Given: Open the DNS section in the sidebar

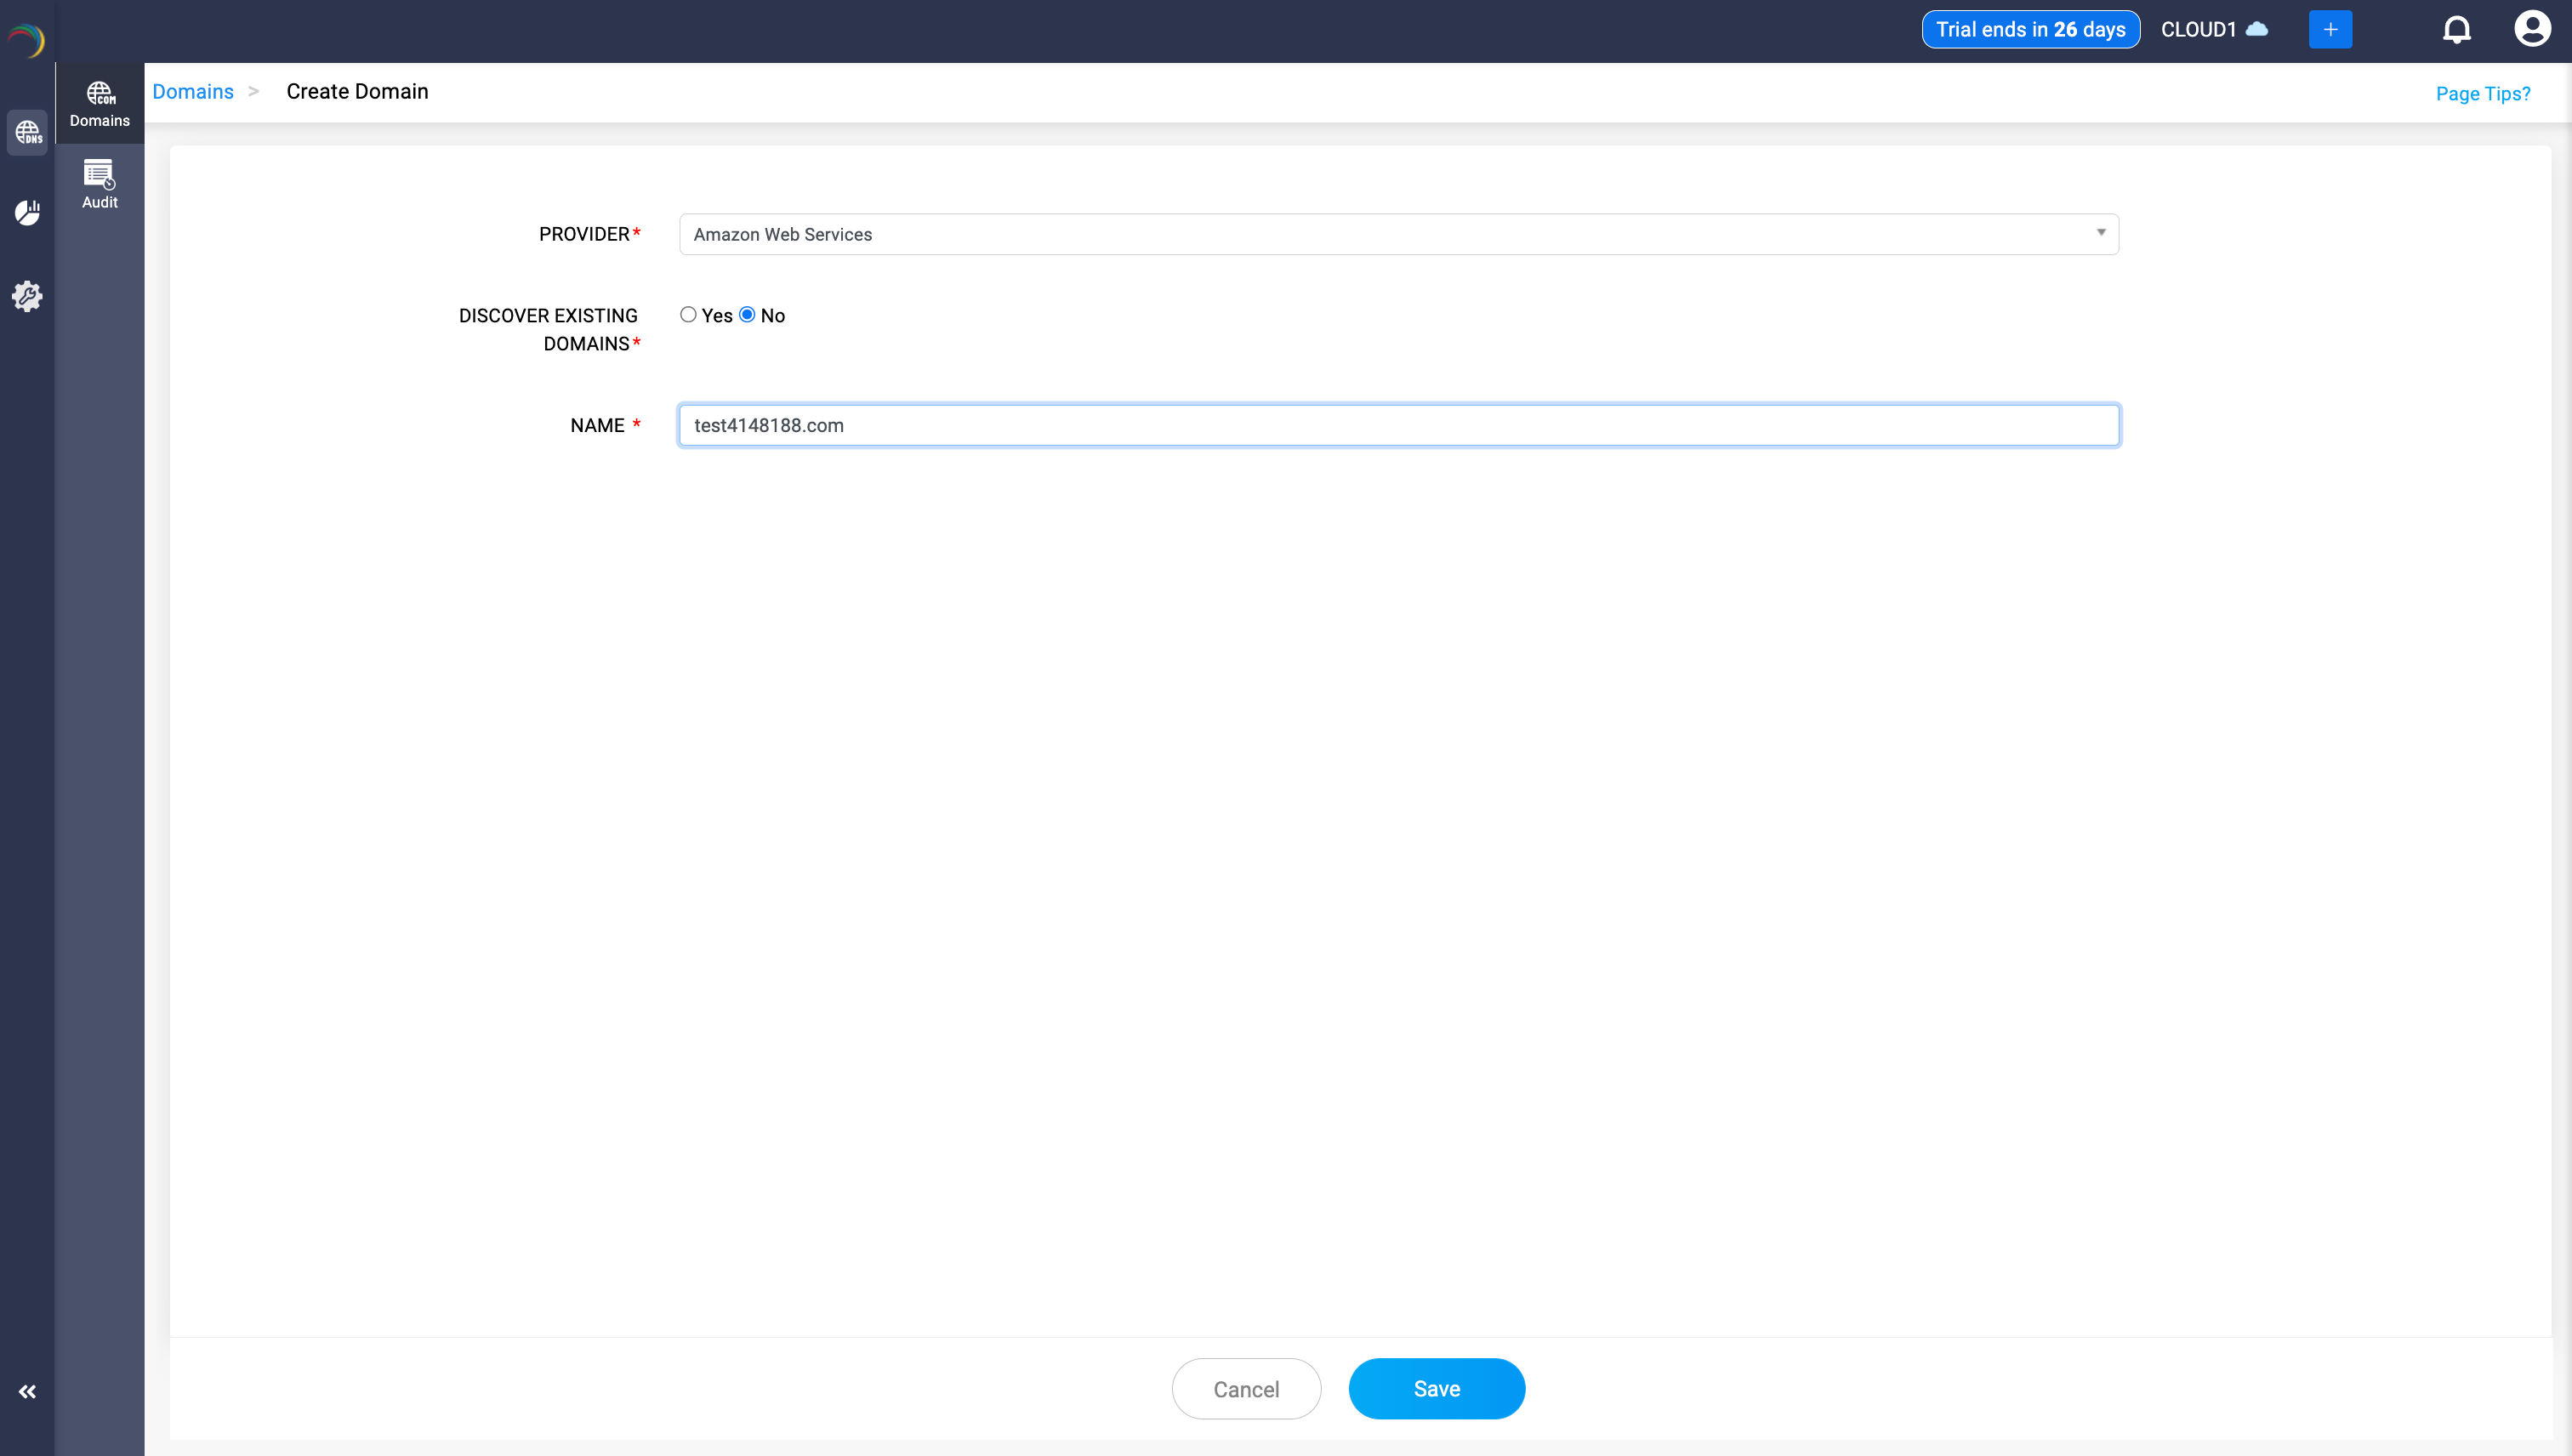Looking at the screenshot, I should point(27,132).
